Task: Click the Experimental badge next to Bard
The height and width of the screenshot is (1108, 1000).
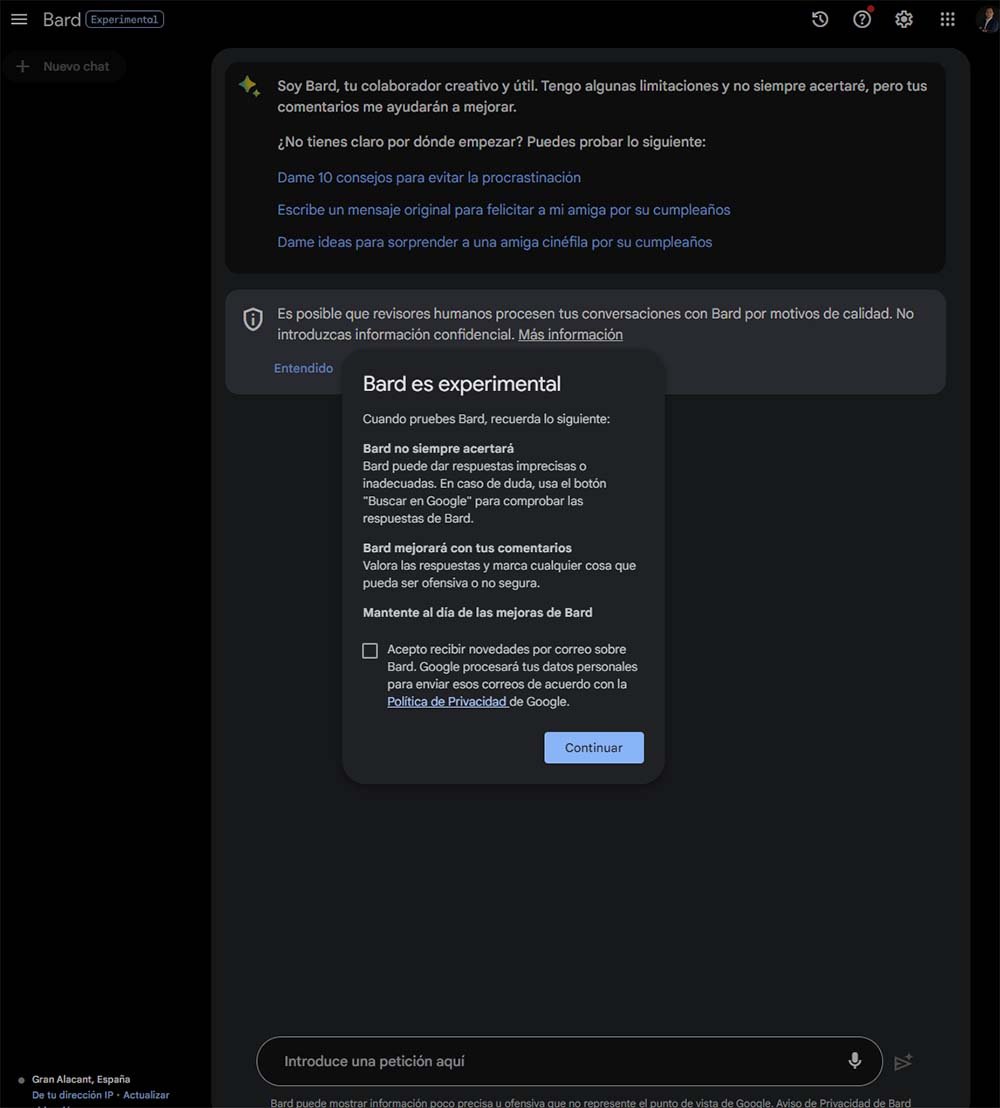Action: click(x=124, y=19)
